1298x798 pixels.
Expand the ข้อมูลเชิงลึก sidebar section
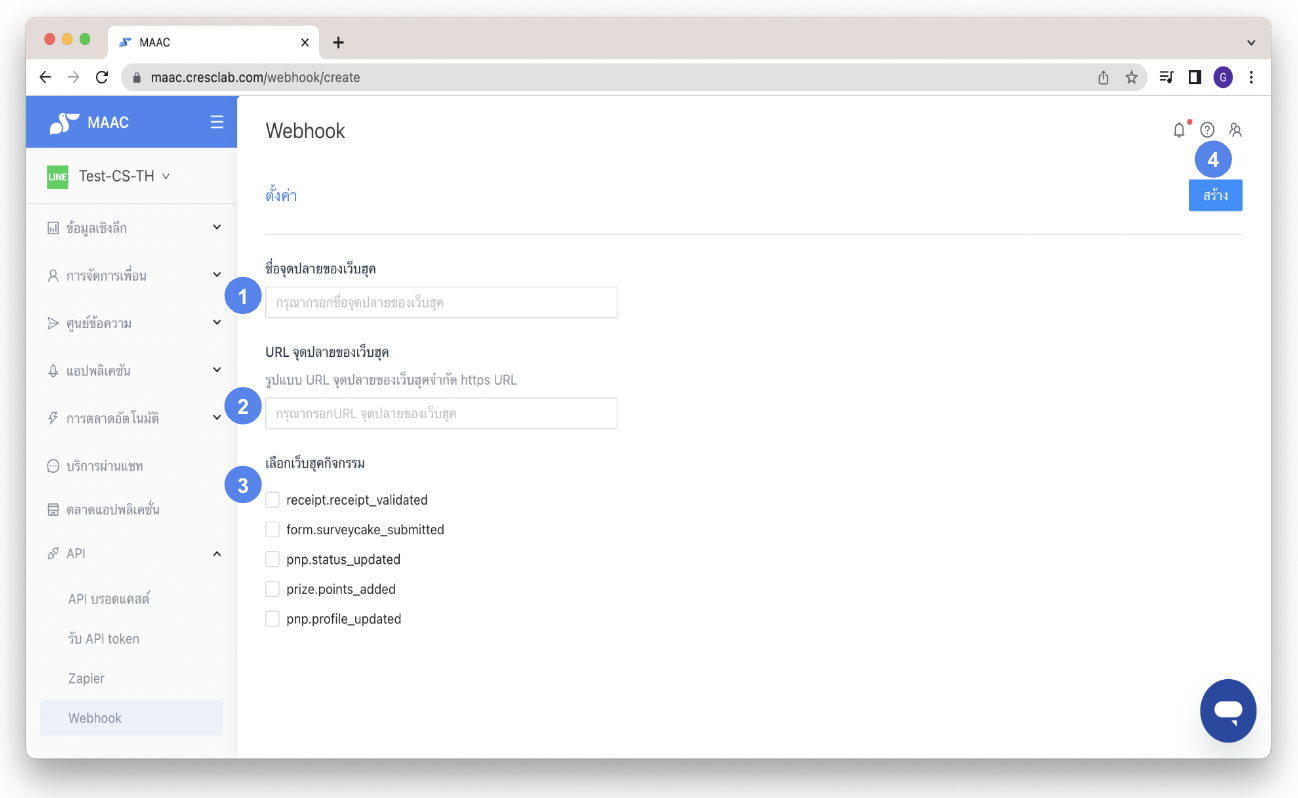click(132, 228)
